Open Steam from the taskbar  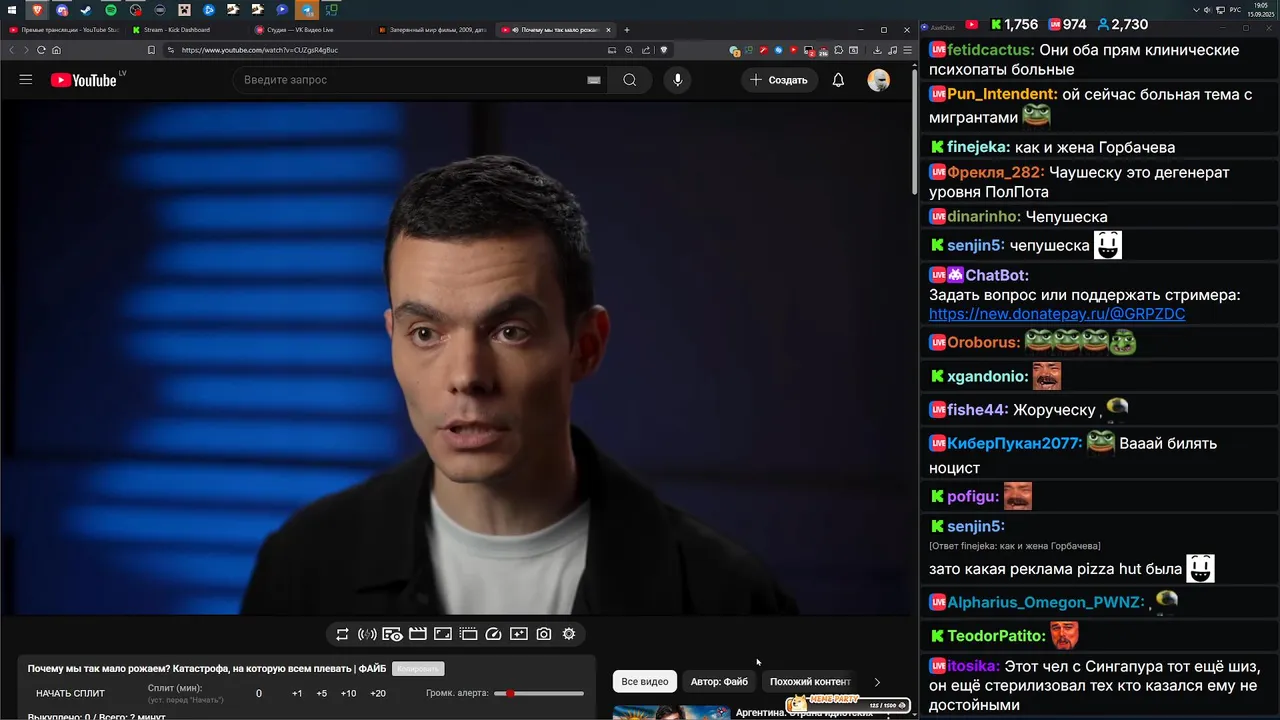click(86, 10)
